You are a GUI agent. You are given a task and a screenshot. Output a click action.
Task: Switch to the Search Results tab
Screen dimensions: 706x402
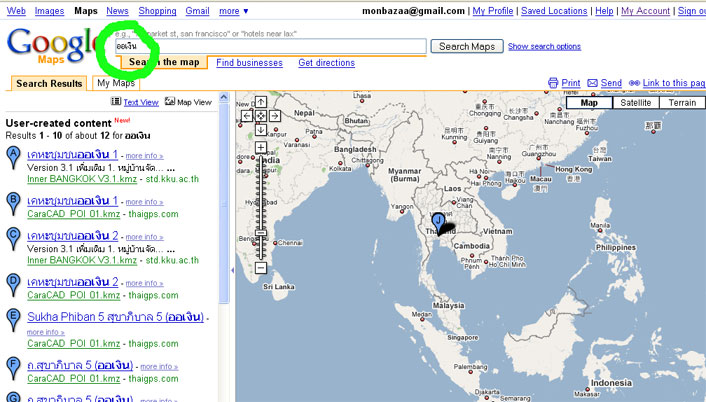tap(49, 83)
